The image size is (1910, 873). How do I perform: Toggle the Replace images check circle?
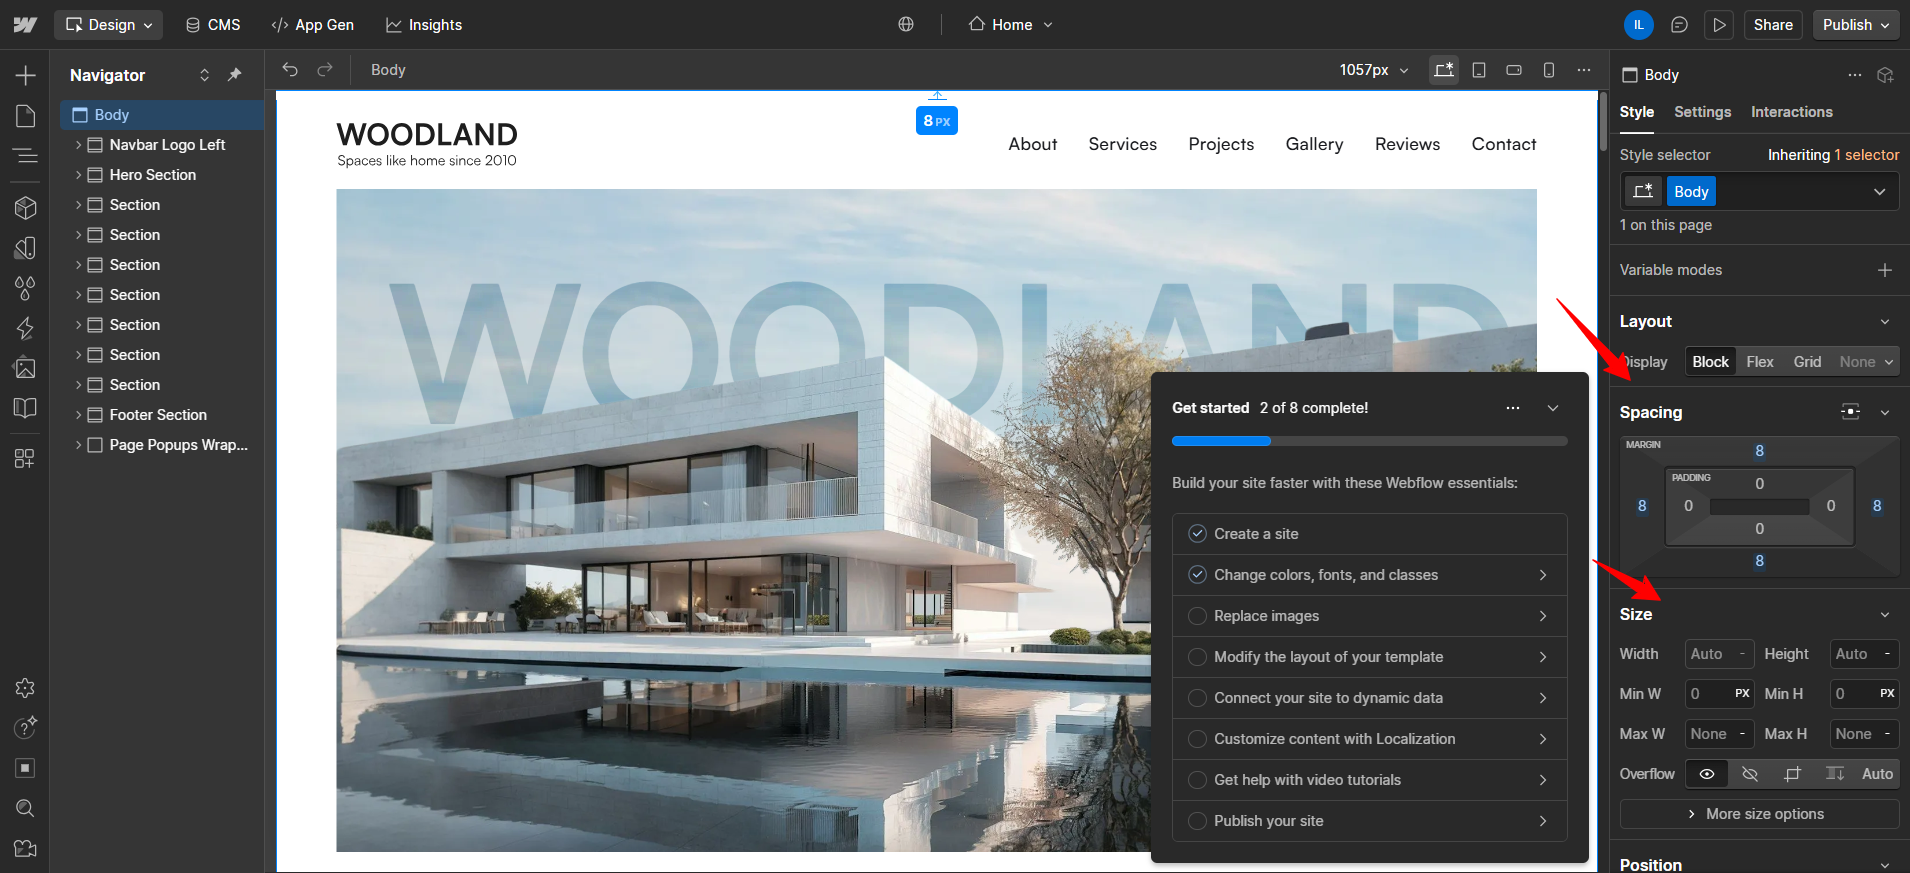click(1197, 616)
